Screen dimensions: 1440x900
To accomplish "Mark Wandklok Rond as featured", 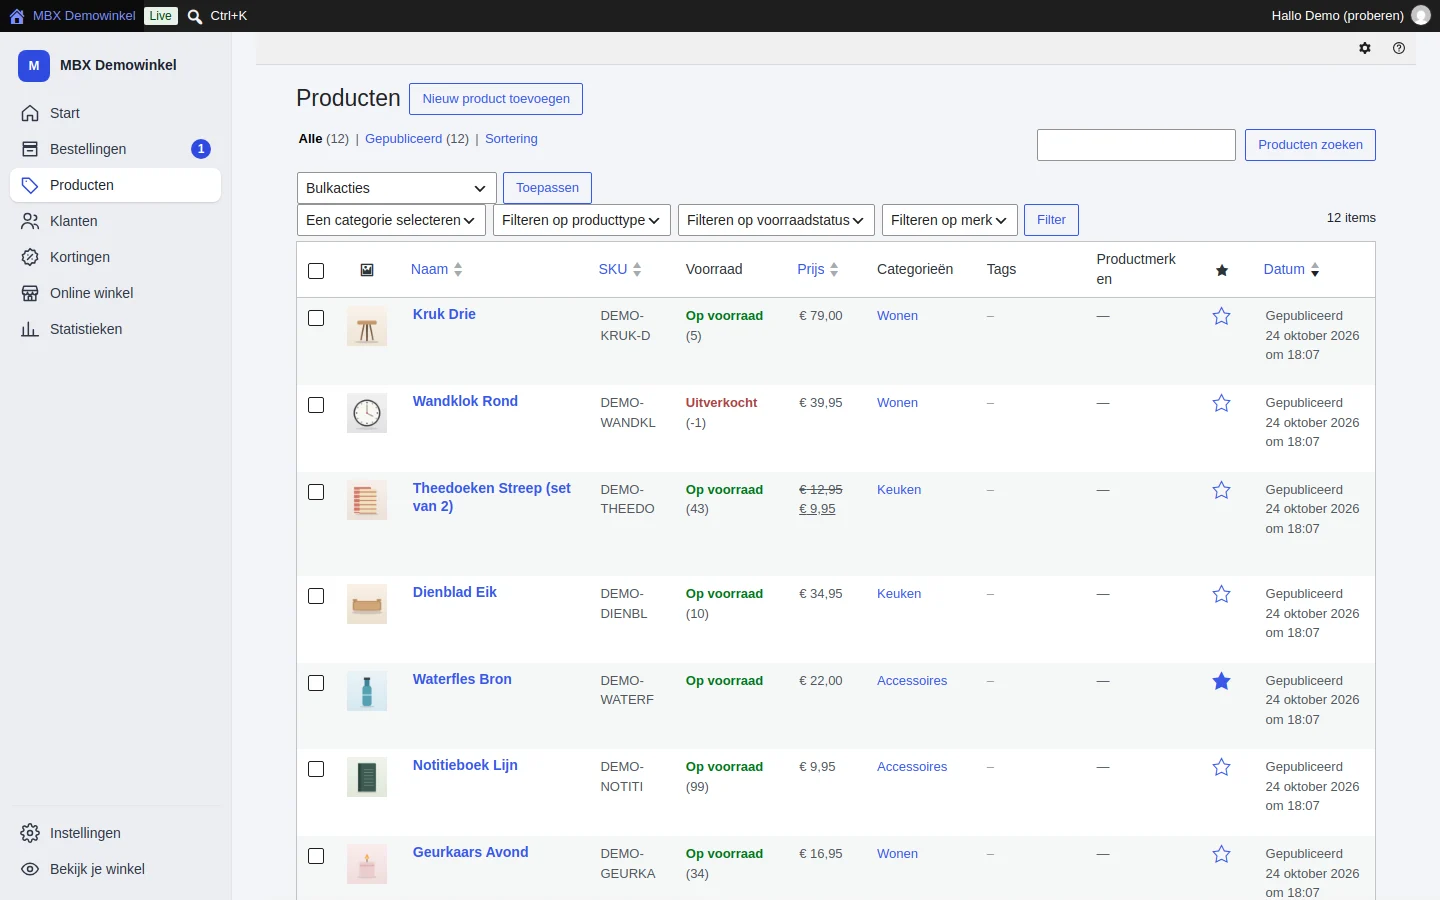I will (x=1222, y=404).
